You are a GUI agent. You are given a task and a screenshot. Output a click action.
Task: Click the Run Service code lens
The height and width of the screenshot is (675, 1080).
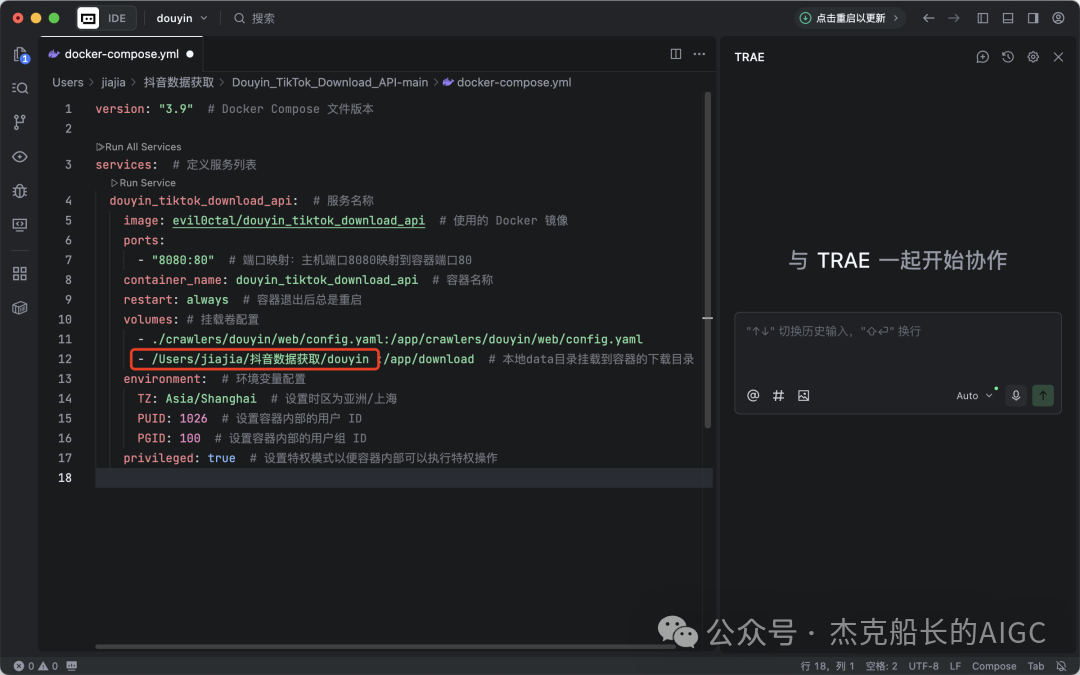tap(143, 183)
